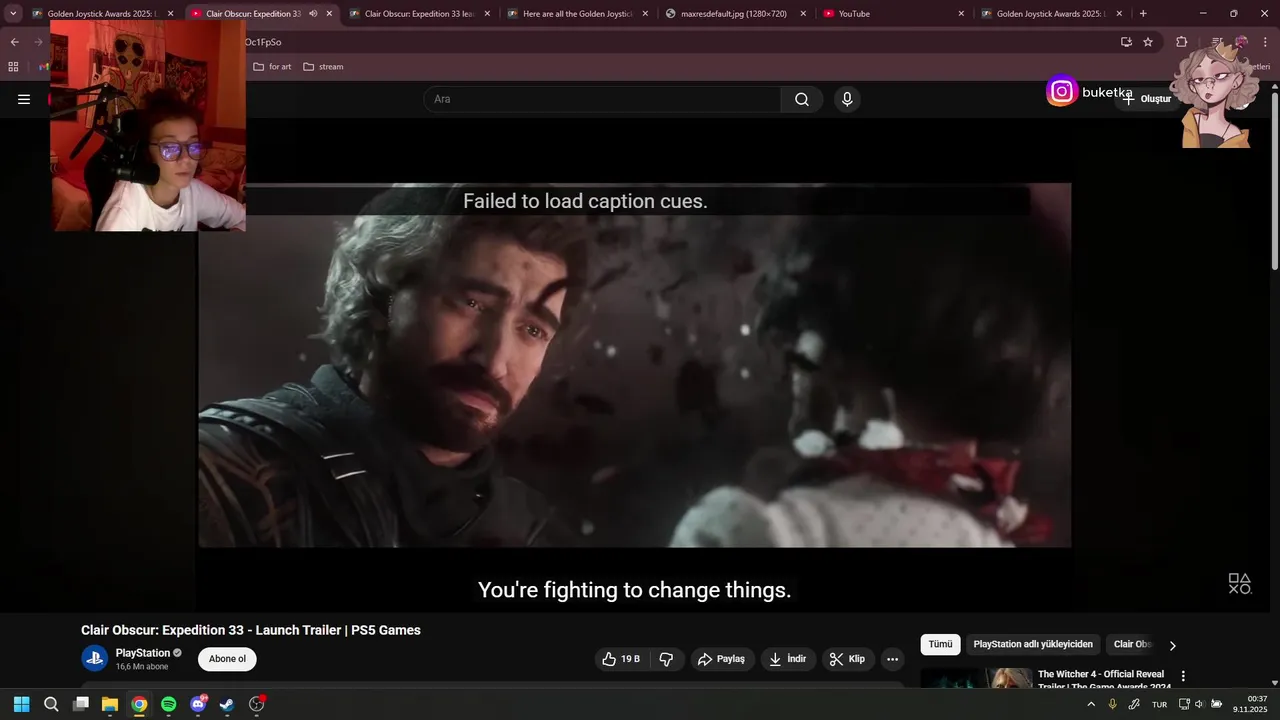Open Windows taskbar search

click(x=51, y=704)
